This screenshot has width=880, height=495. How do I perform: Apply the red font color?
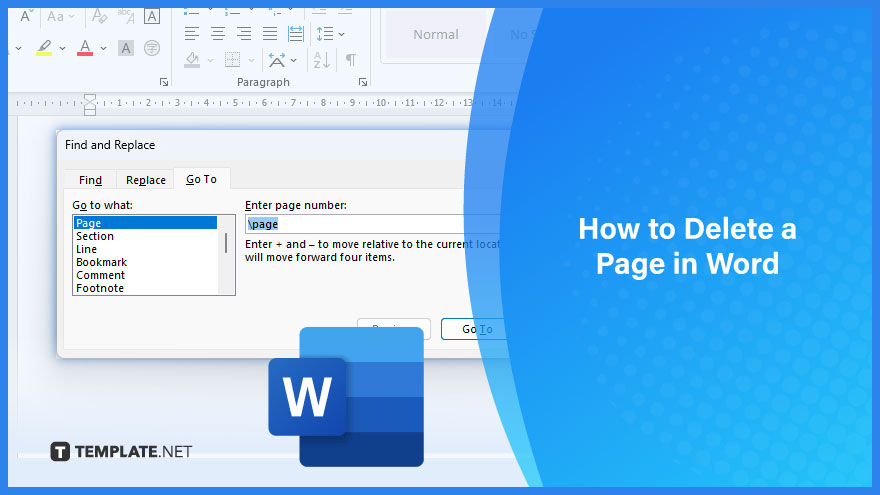point(85,48)
